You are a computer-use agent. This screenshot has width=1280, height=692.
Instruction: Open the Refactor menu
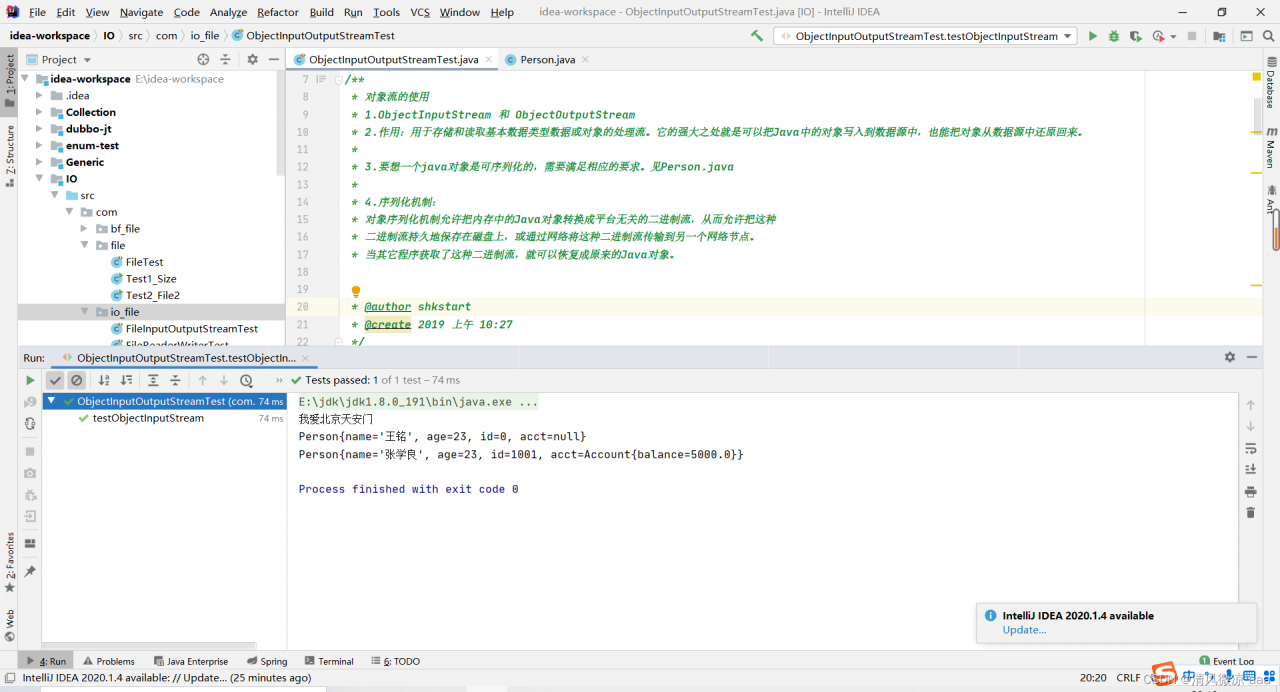(277, 12)
